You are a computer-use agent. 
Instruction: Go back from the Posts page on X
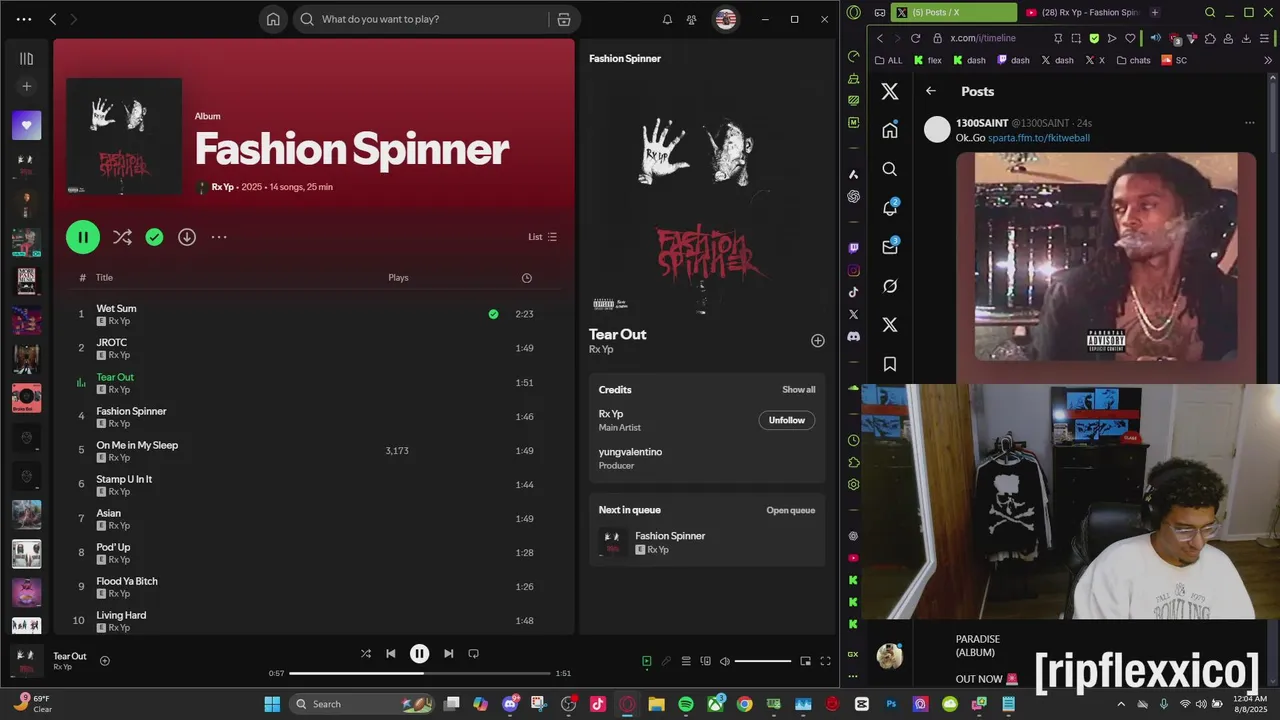pos(931,91)
